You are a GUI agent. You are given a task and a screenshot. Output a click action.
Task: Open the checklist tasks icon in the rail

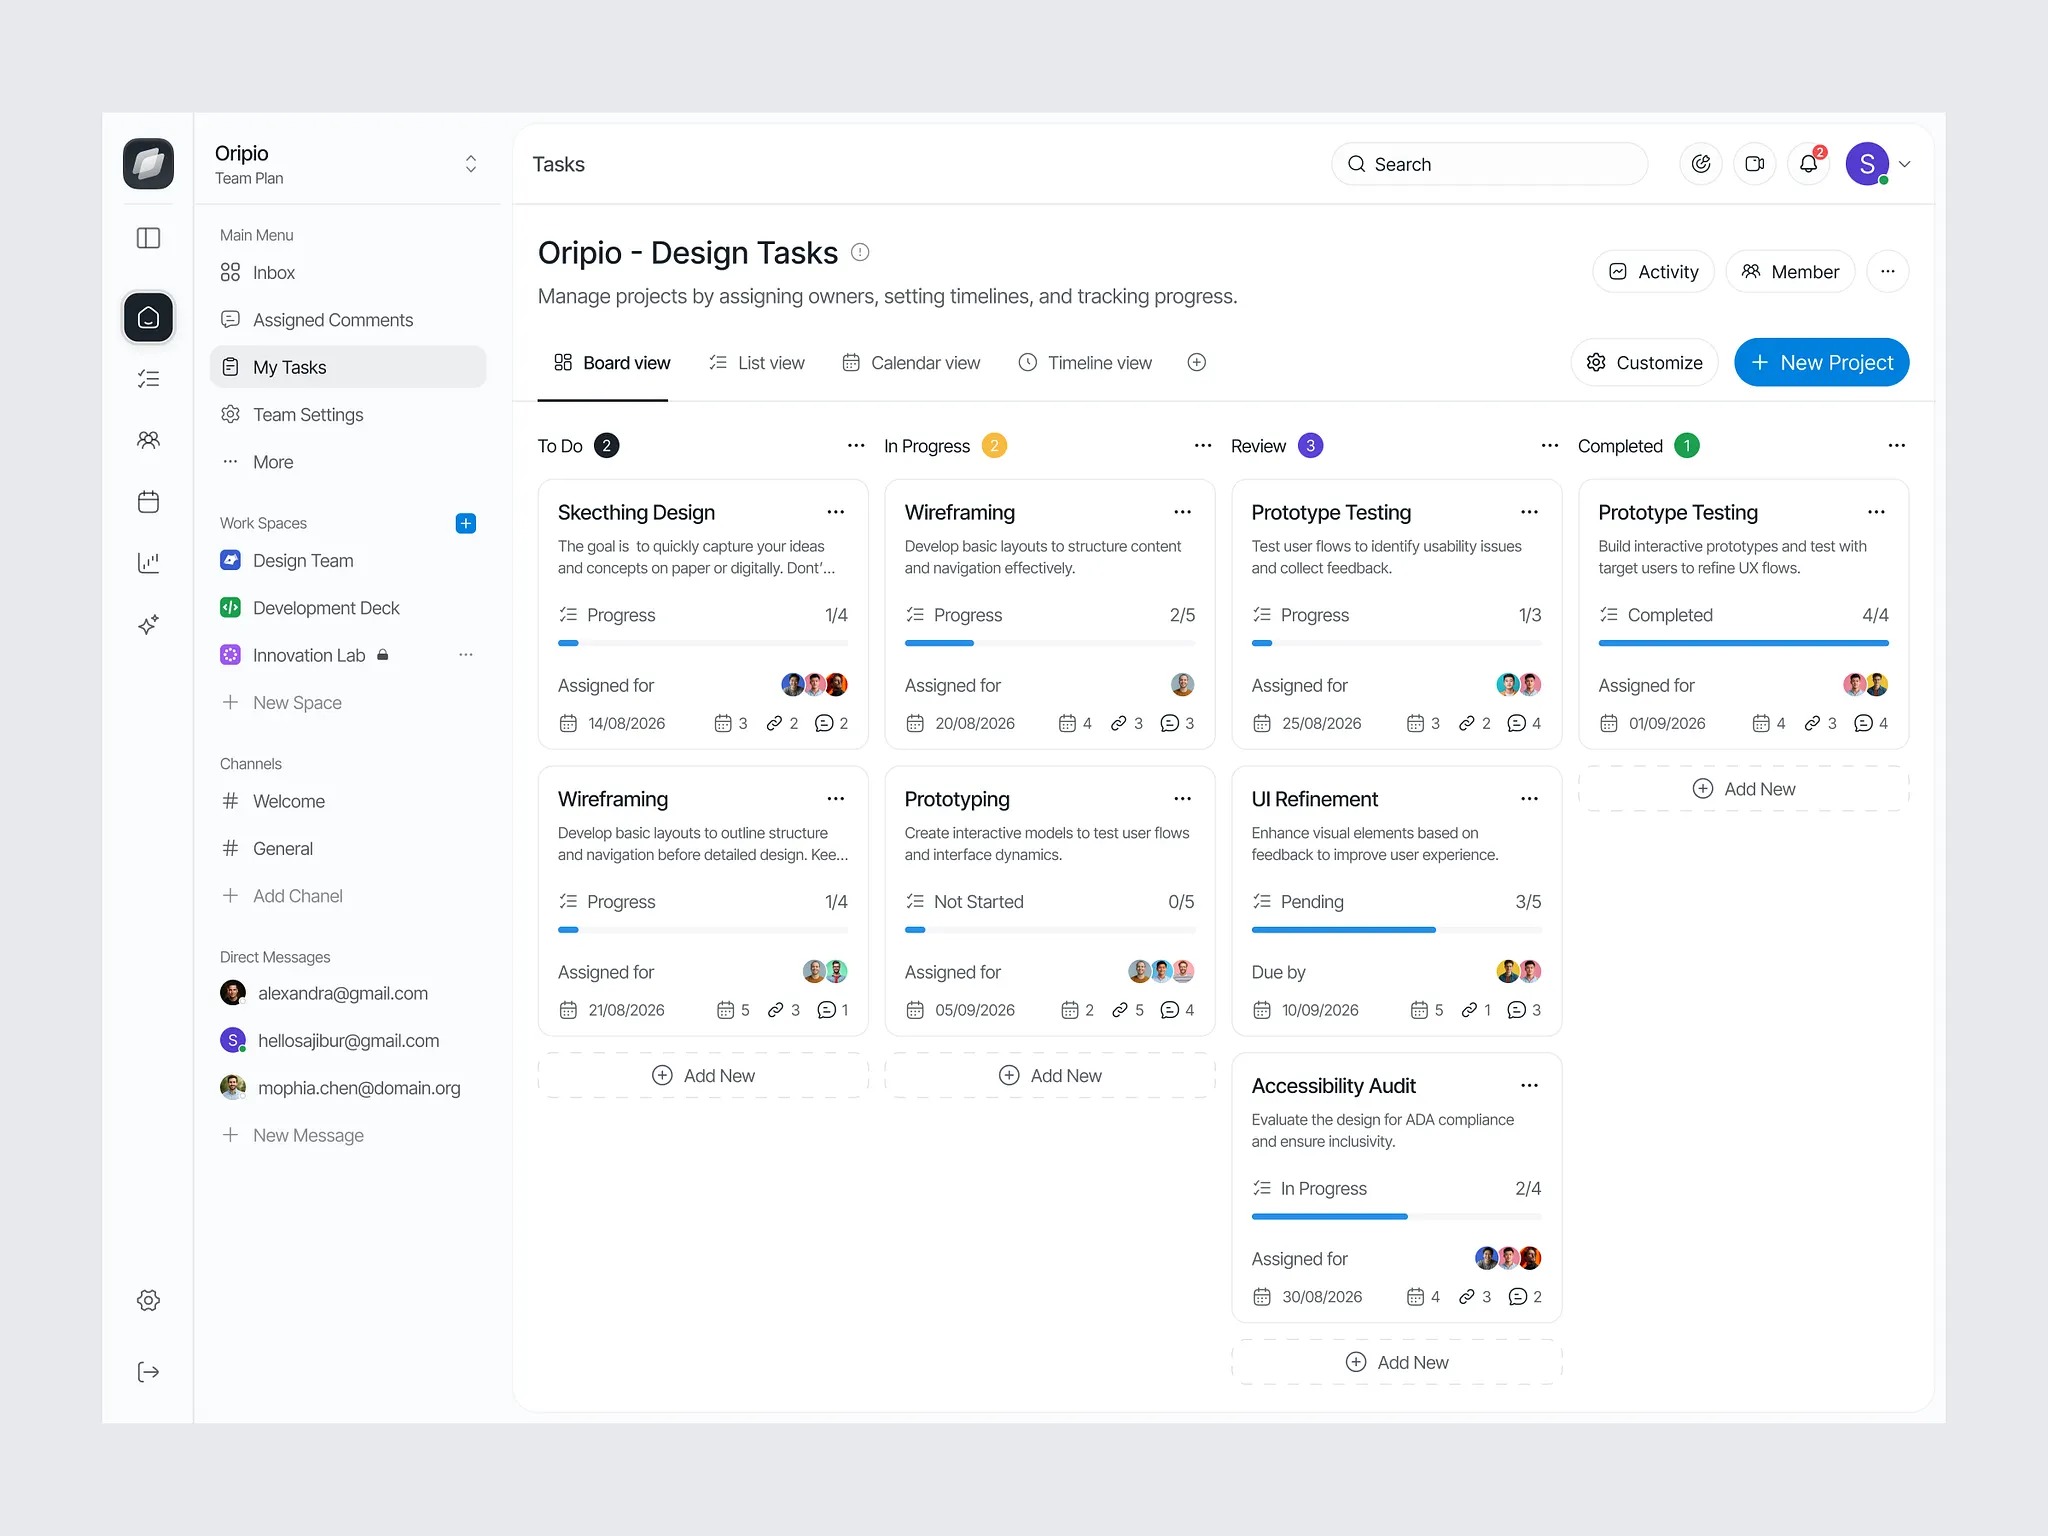148,379
